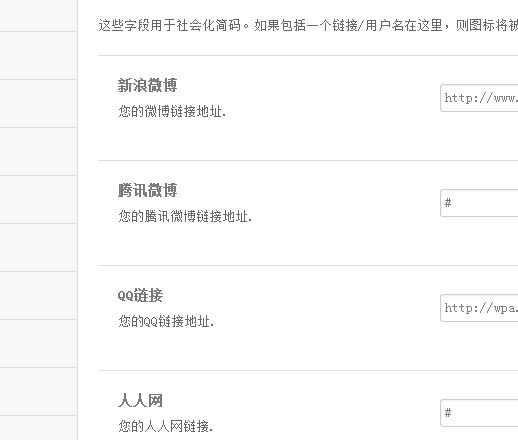Click divider between QQ链接 and 人人网 sections
Image resolution: width=518 pixels, height=440 pixels.
pos(308,370)
